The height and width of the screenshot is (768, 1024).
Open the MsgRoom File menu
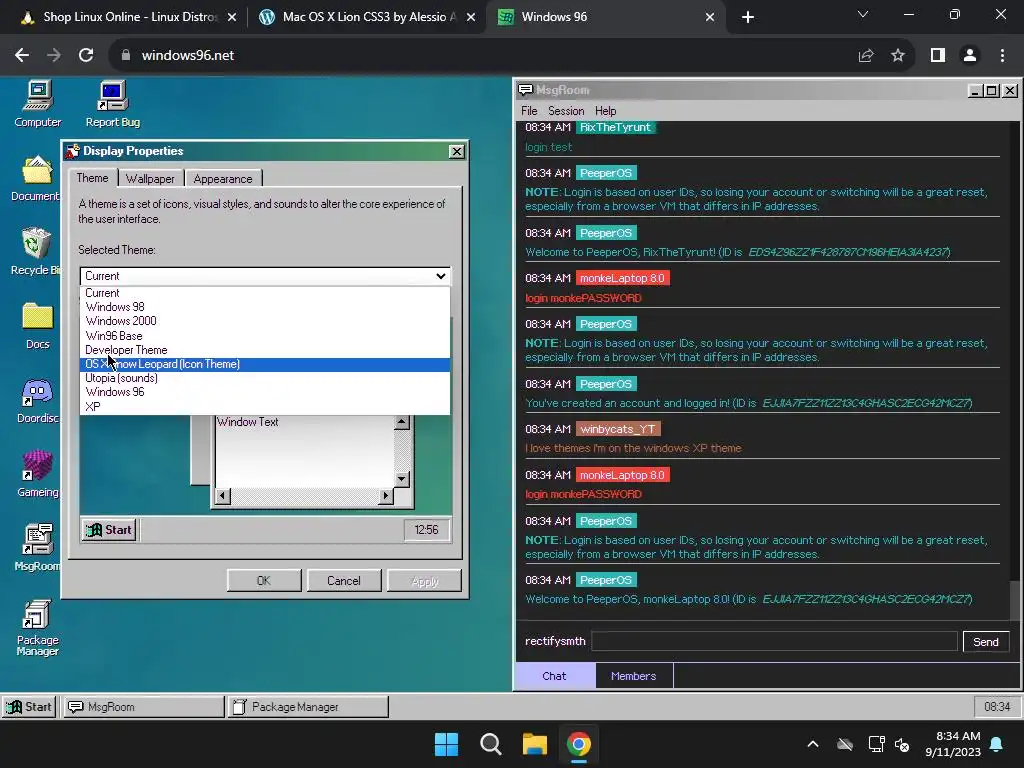pos(529,110)
